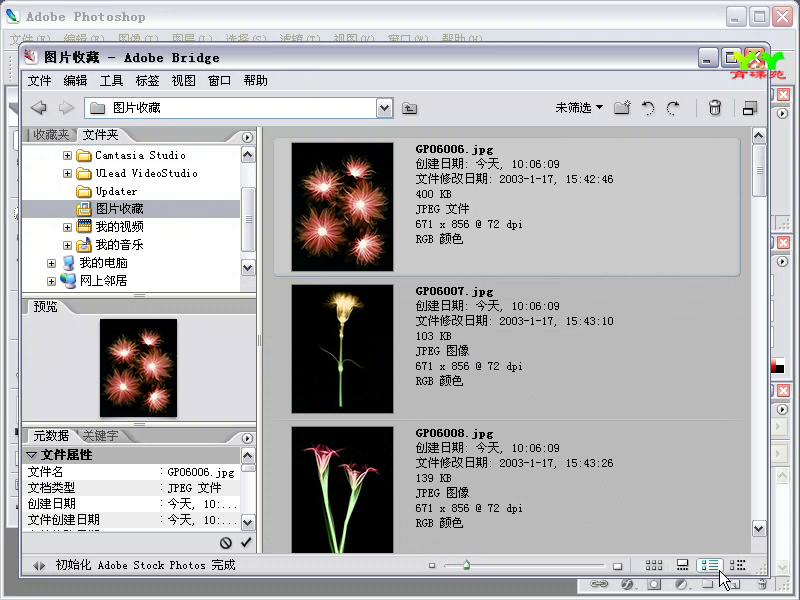Viewport: 800px width, 600px height.
Task: Cancel metadata changes icon
Action: [x=226, y=543]
